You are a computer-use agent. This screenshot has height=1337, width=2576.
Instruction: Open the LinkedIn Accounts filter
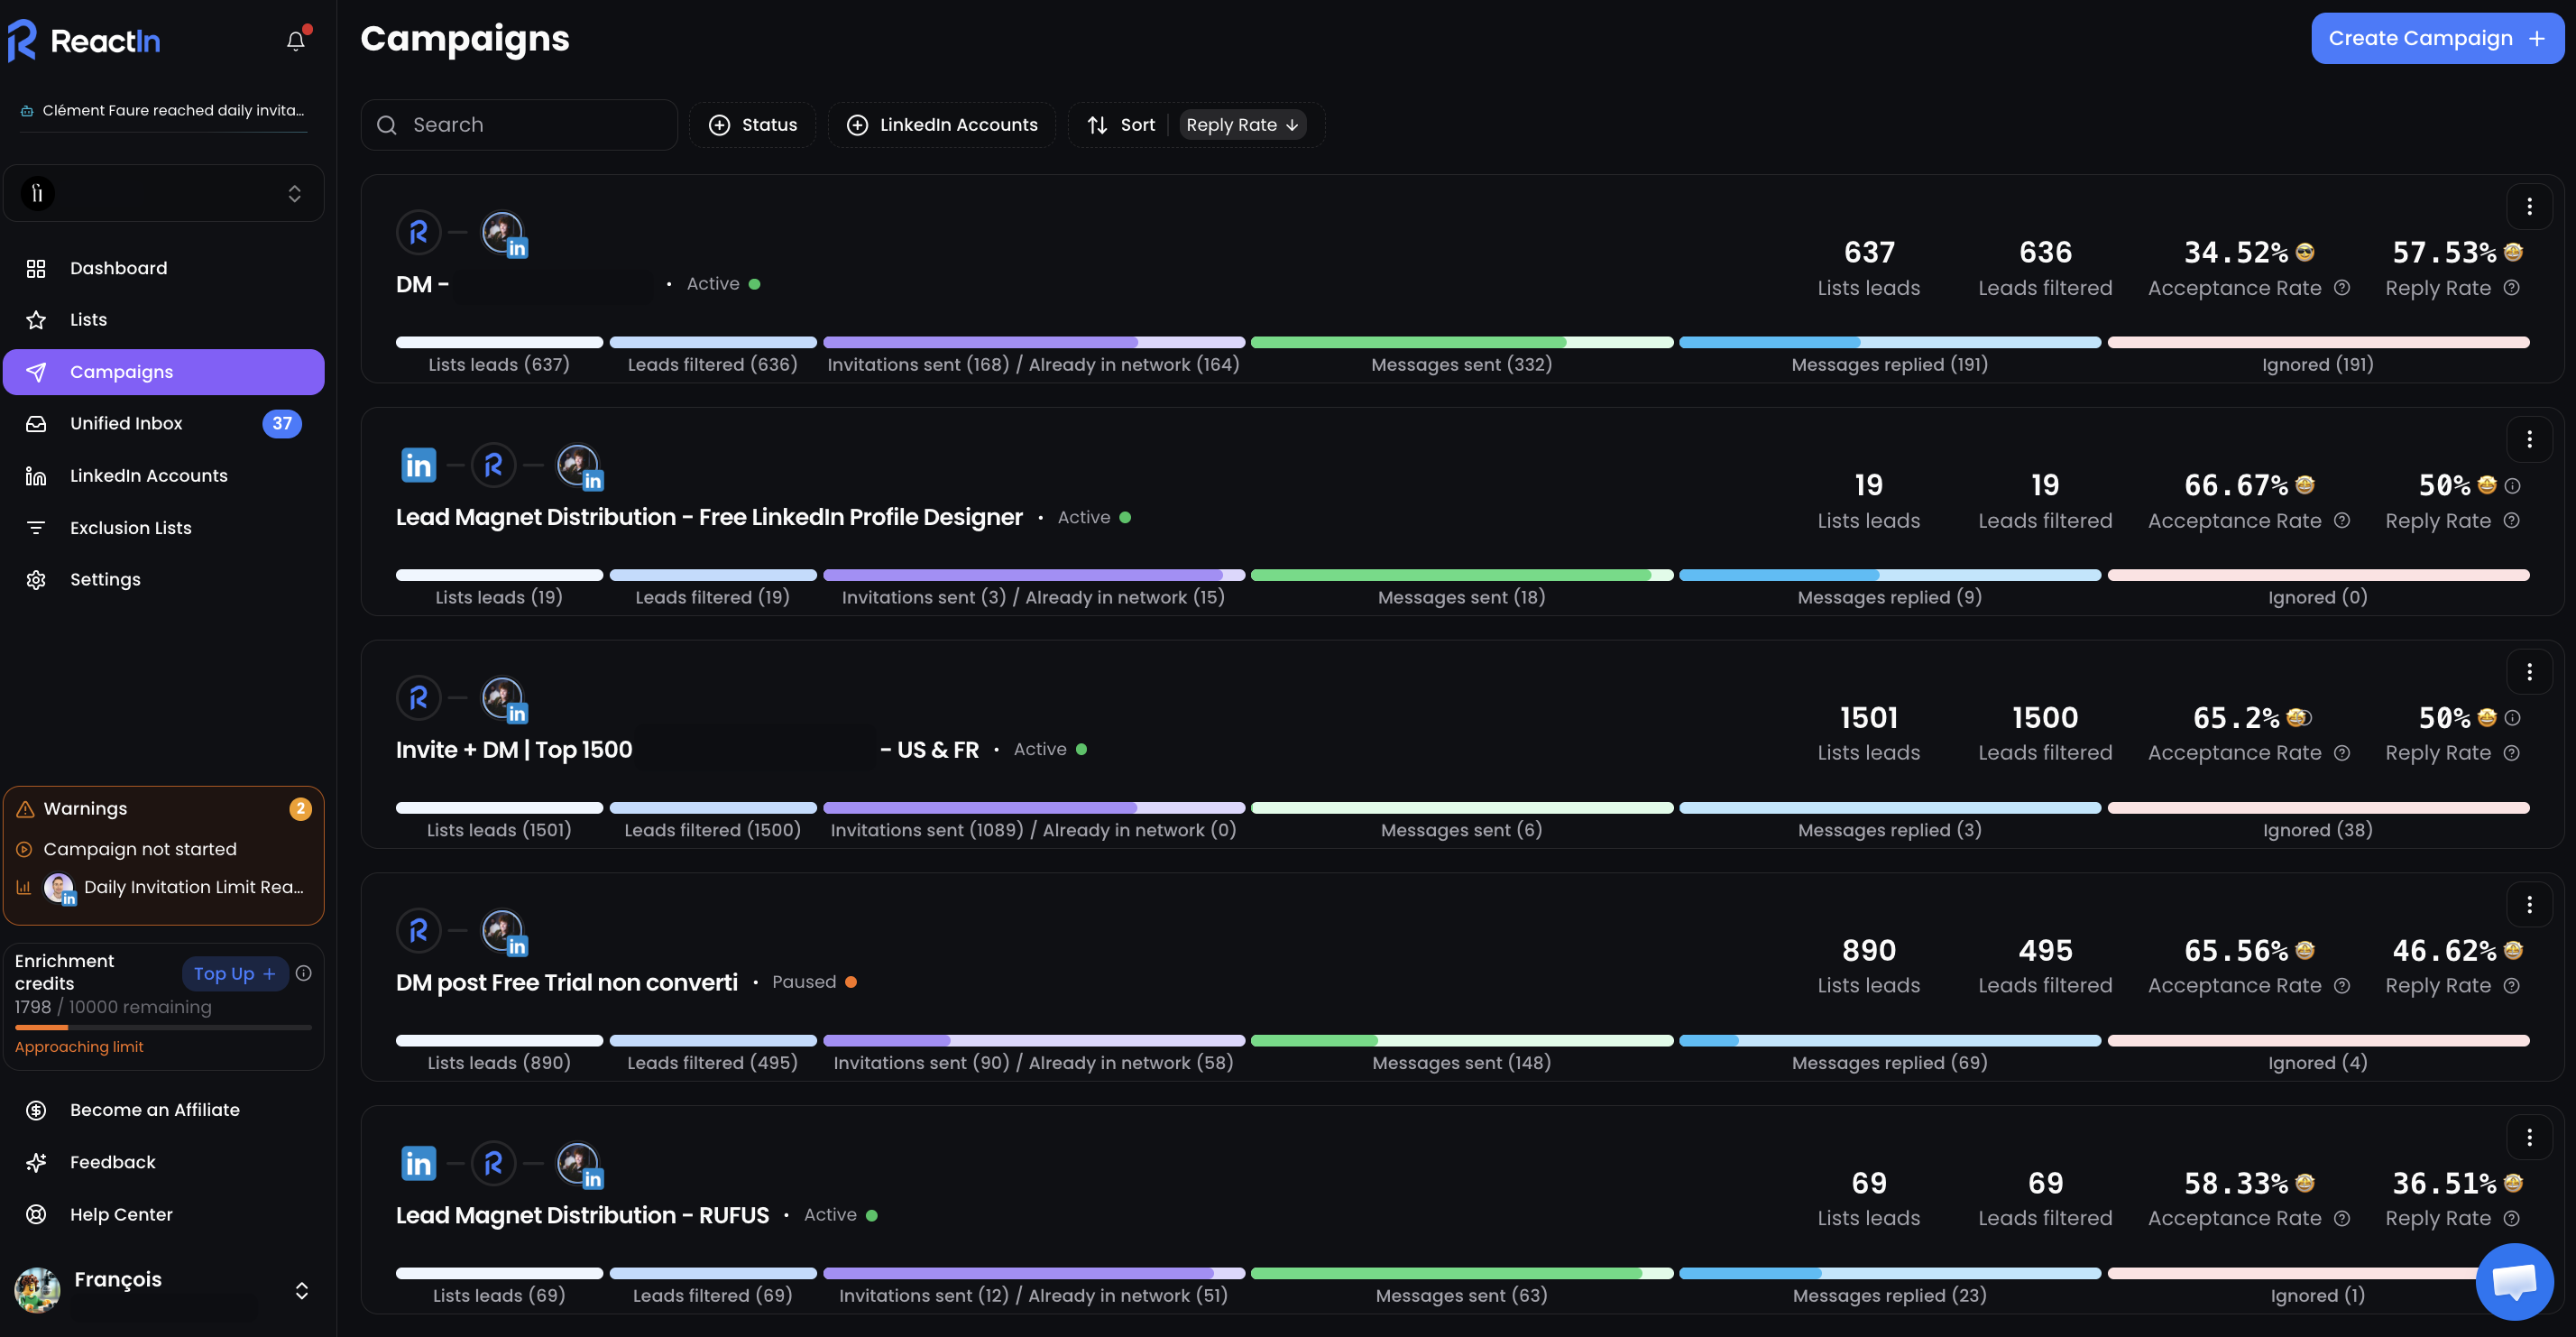(941, 125)
